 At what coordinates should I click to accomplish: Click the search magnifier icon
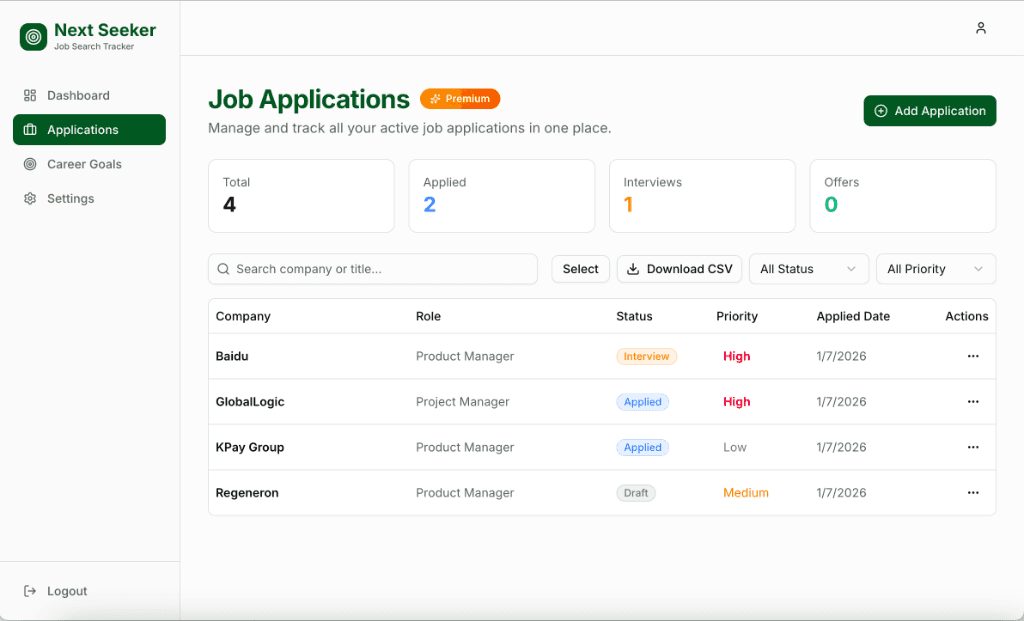223,268
